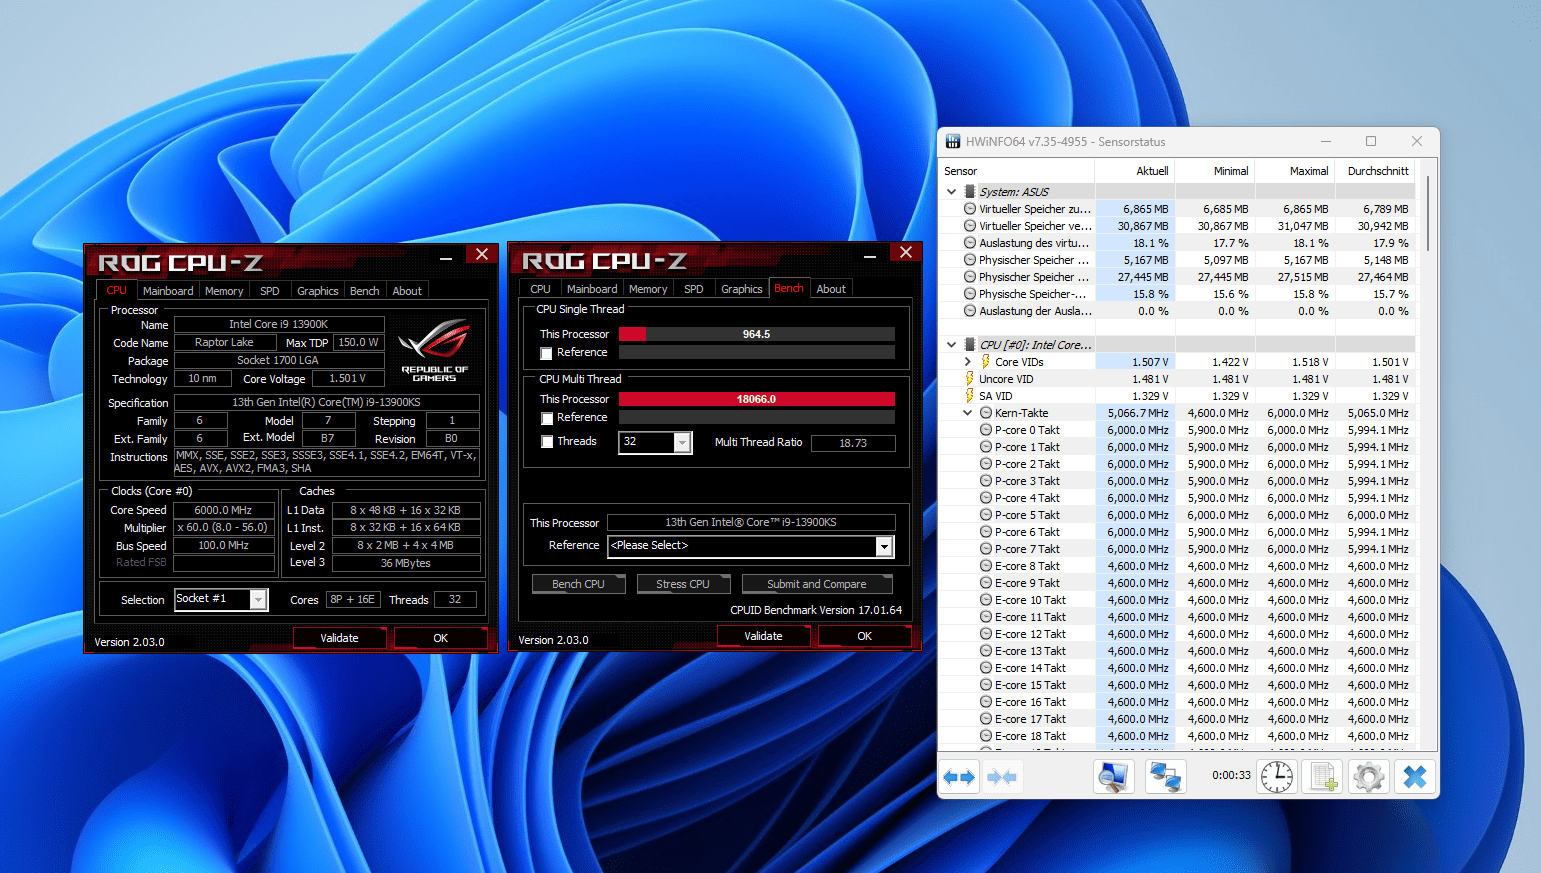The height and width of the screenshot is (873, 1541).
Task: Open Memory tab in the CPU-Z processor window
Action: point(224,291)
